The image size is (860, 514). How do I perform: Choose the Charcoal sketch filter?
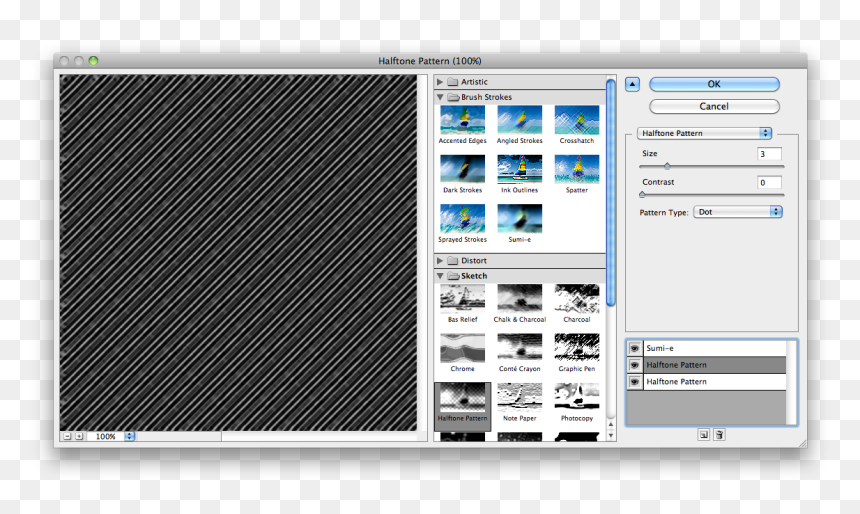[x=576, y=298]
